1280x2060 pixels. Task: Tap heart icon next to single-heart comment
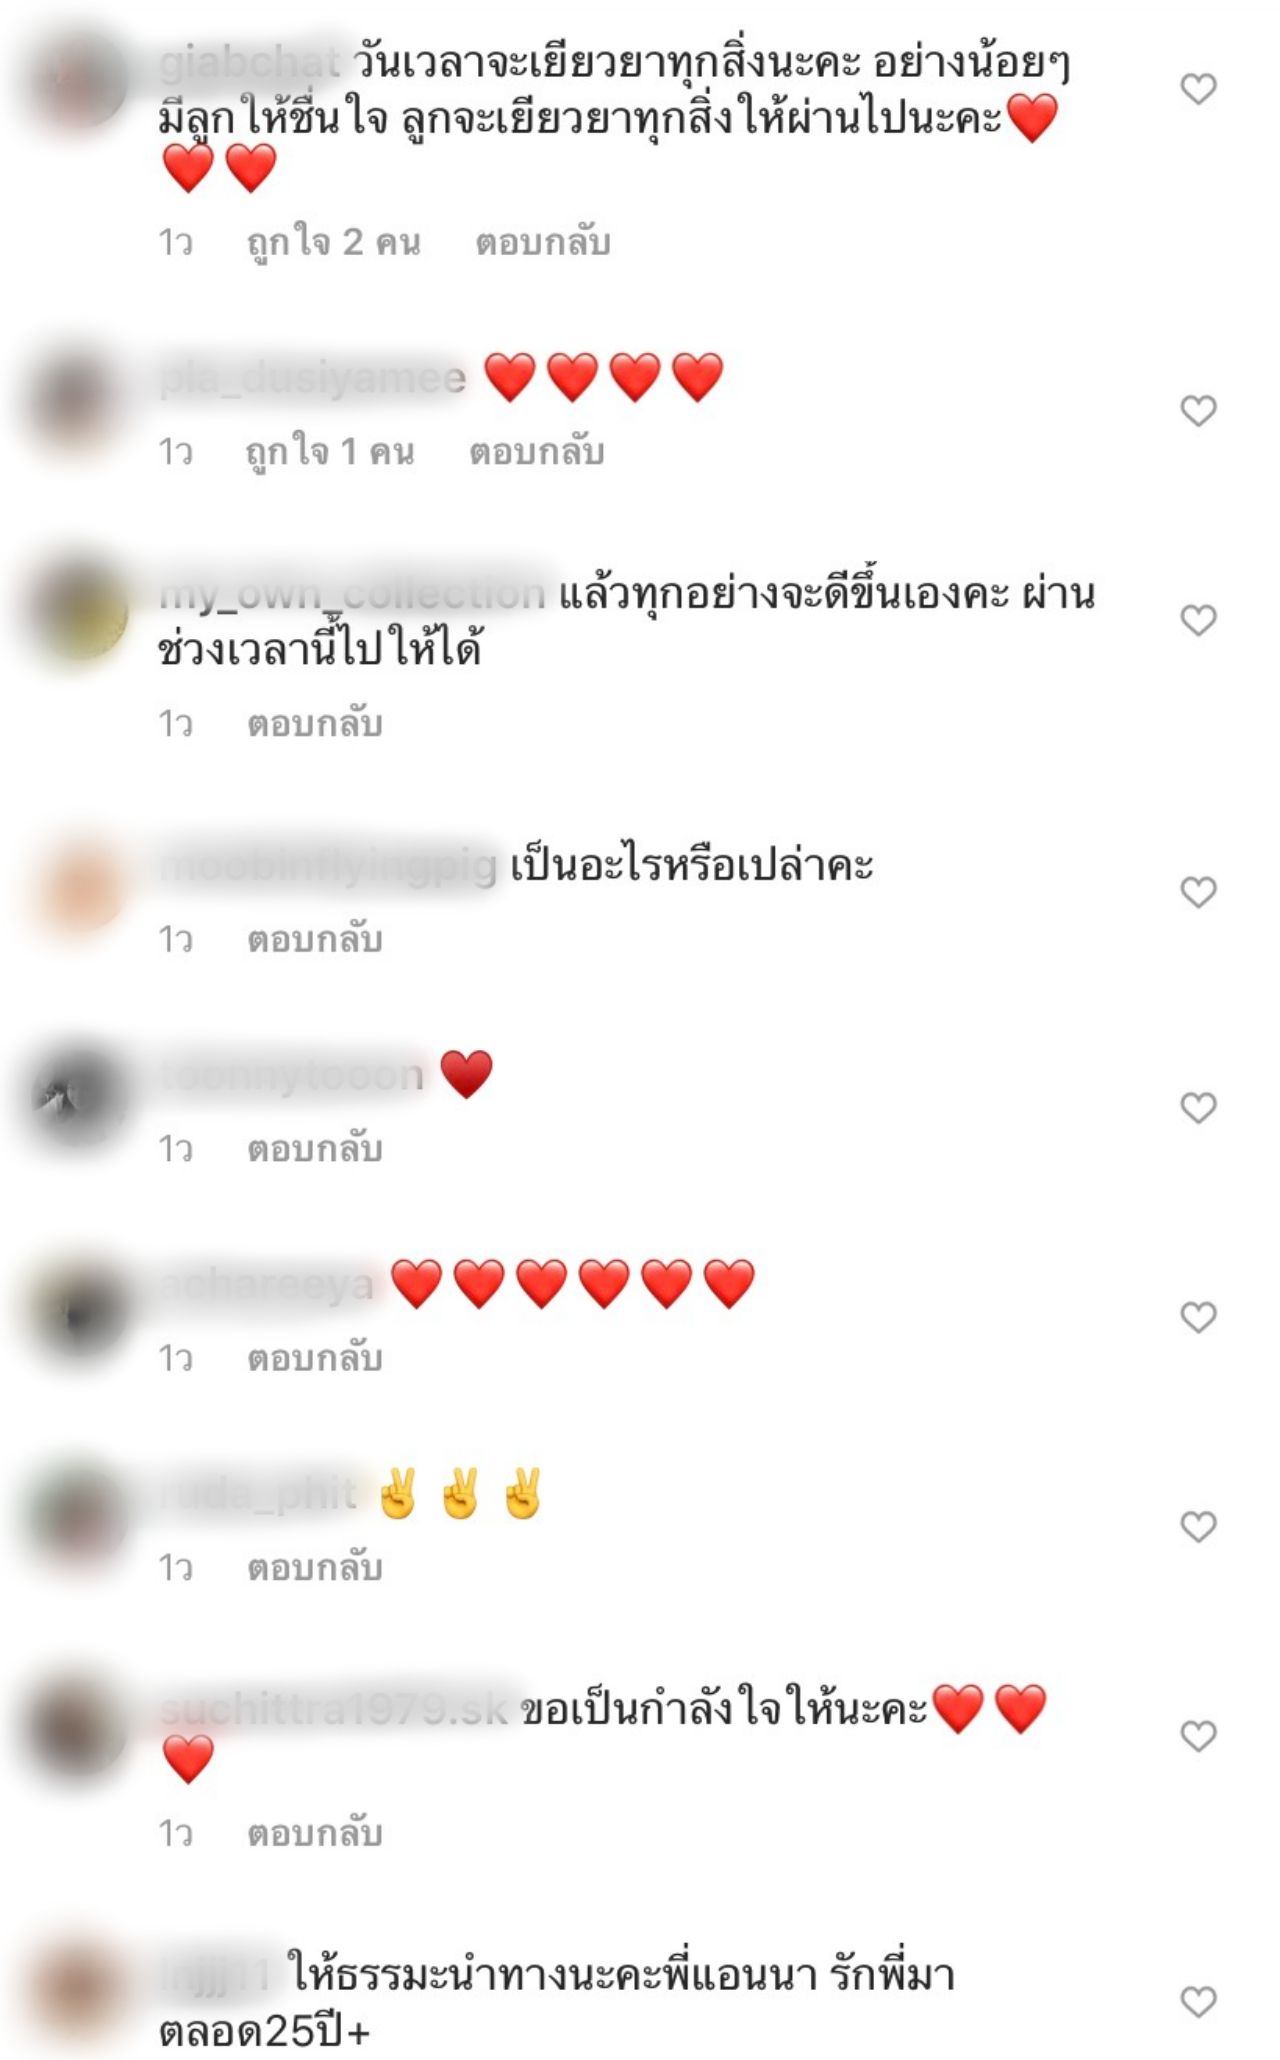coord(1197,1107)
